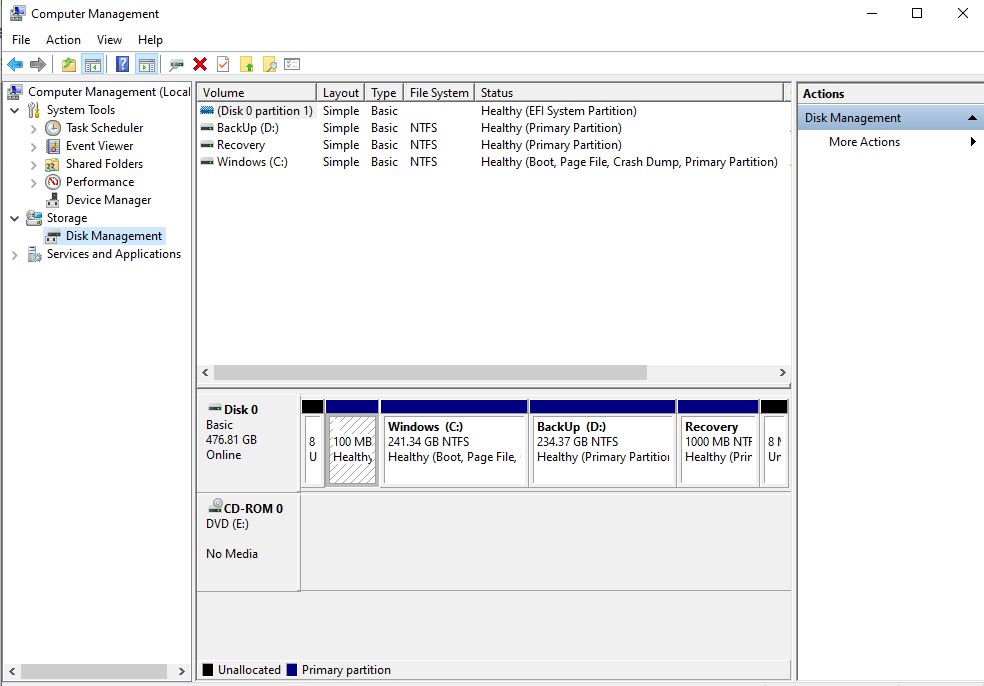Select Device Manager in the tree
Image resolution: width=984 pixels, height=686 pixels.
(x=109, y=200)
